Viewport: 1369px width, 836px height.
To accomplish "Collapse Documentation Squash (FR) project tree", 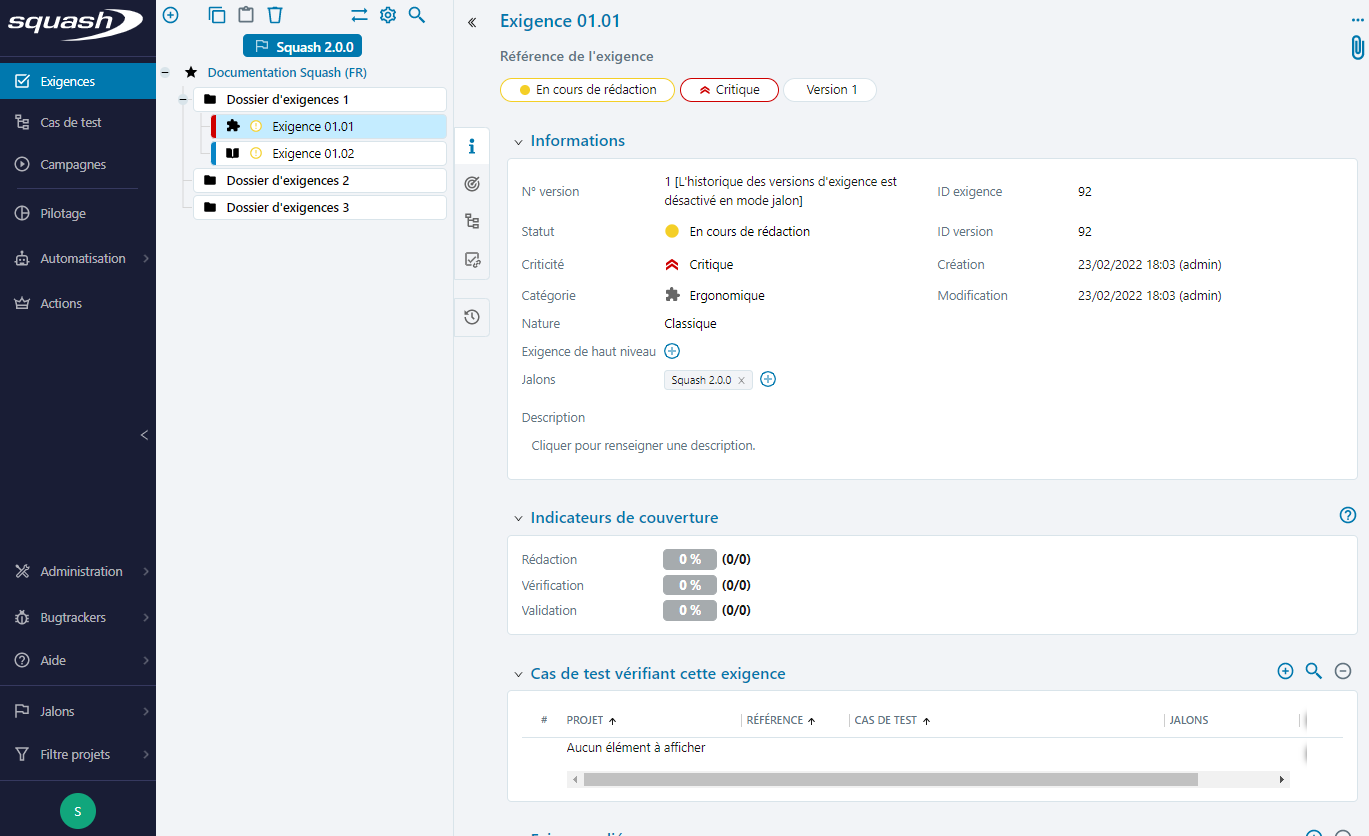I will point(165,73).
